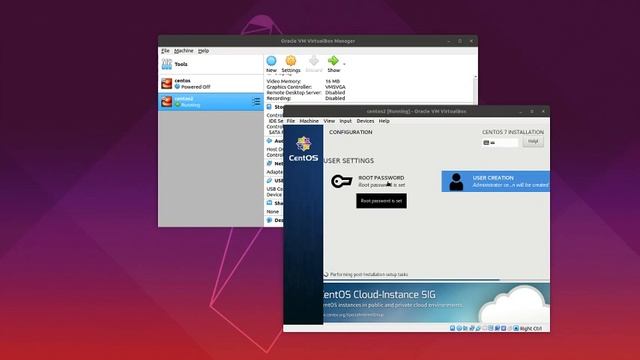The width and height of the screenshot is (640, 360).
Task: Click Network section icon in details
Action: point(269,163)
